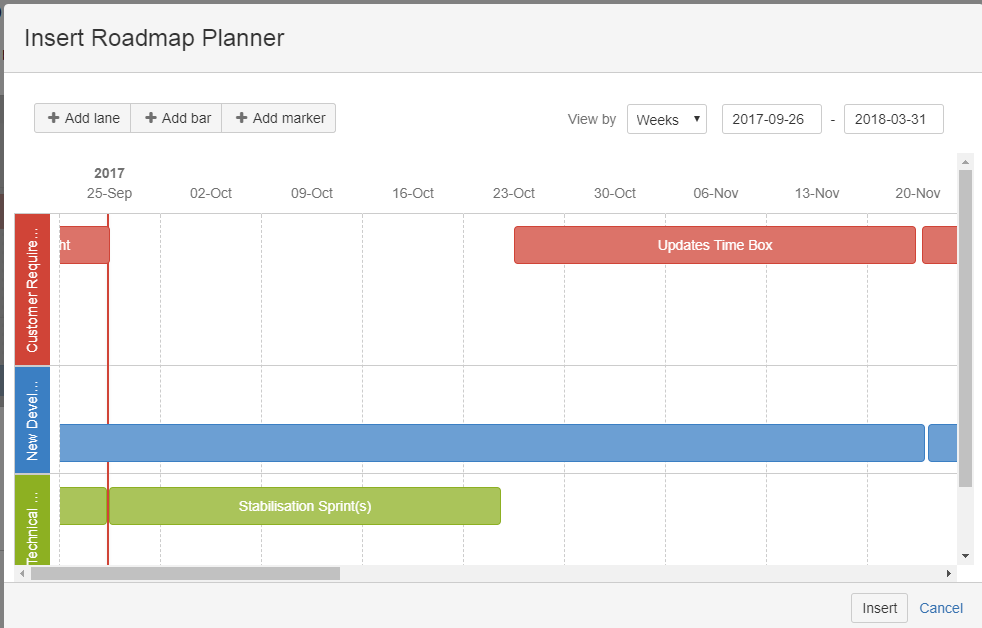Select the New Development blue lane header
The height and width of the screenshot is (628, 982).
32,419
